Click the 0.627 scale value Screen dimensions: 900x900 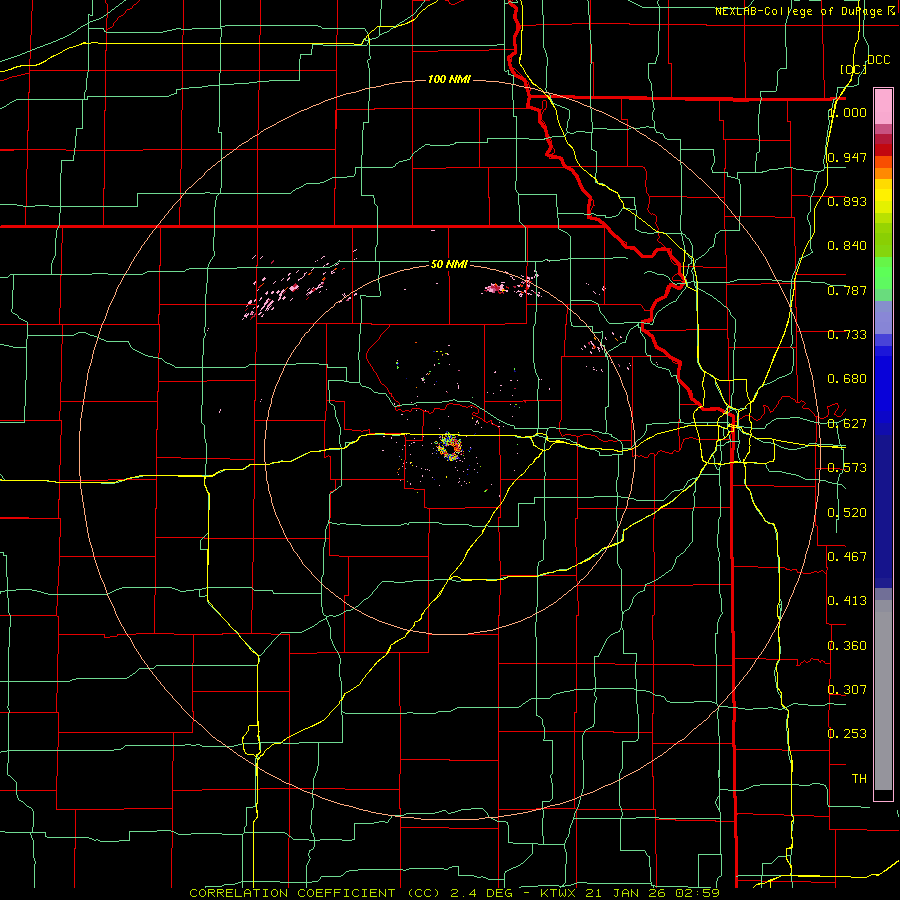pyautogui.click(x=847, y=424)
